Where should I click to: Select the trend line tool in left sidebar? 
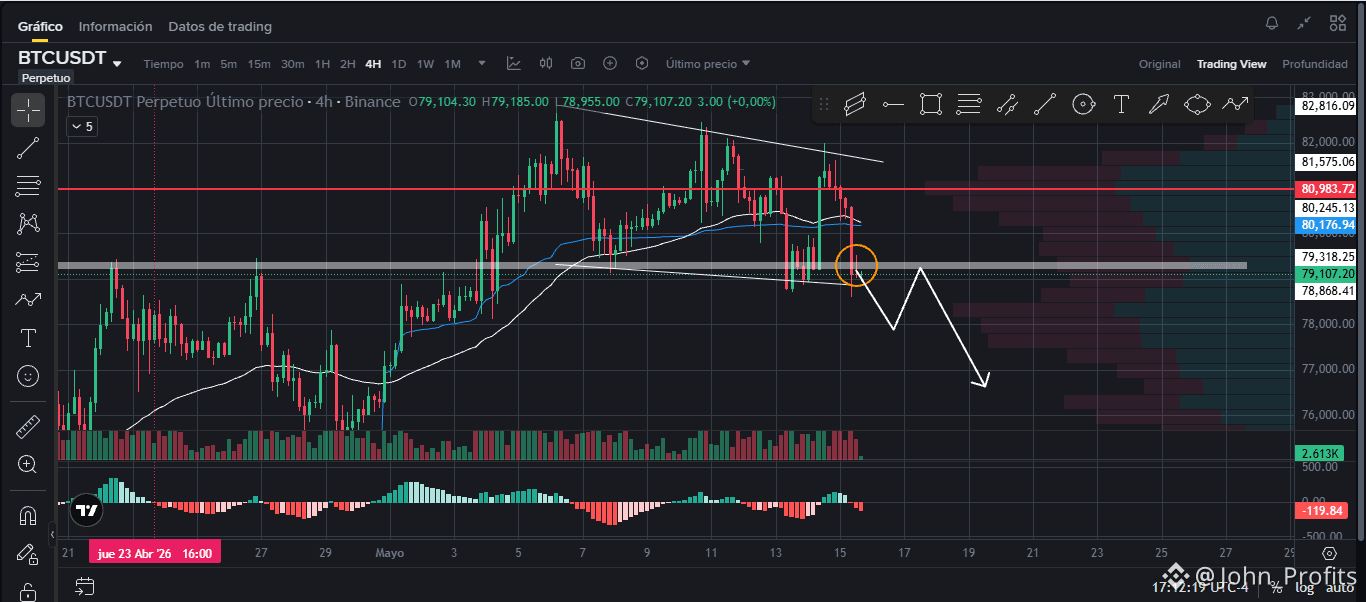[x=28, y=148]
